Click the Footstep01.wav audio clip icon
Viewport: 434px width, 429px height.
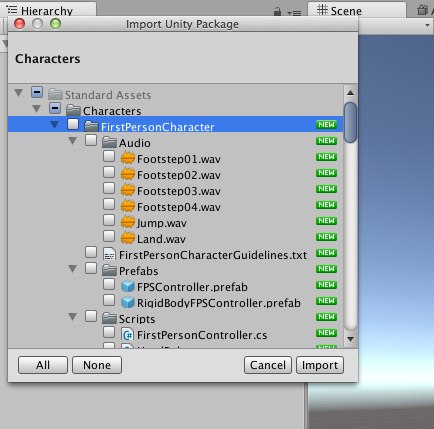click(128, 157)
